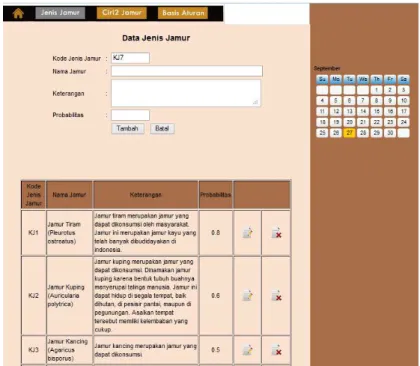Select date 10 in the calendar
This screenshot has width=420, height=366.
pos(403,101)
